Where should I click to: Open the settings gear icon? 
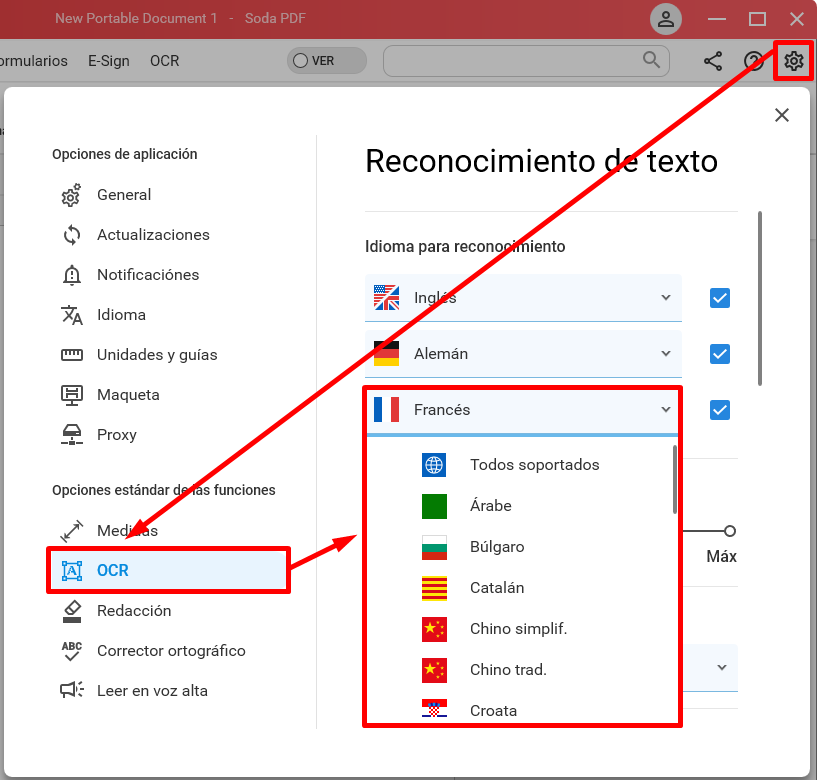794,61
